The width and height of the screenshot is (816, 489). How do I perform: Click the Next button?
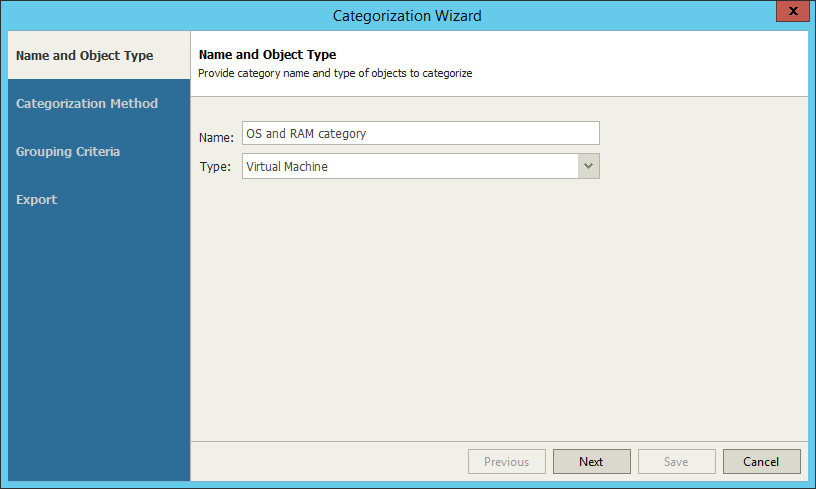pos(592,461)
